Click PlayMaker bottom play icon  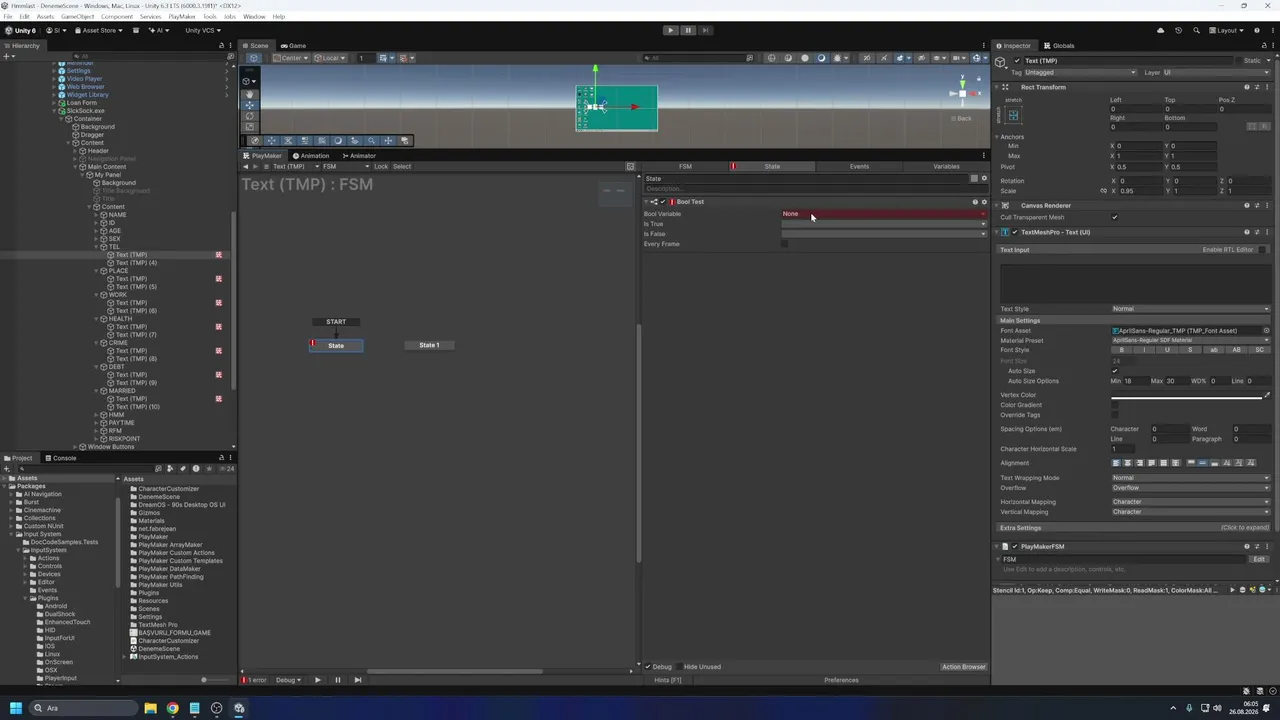318,680
